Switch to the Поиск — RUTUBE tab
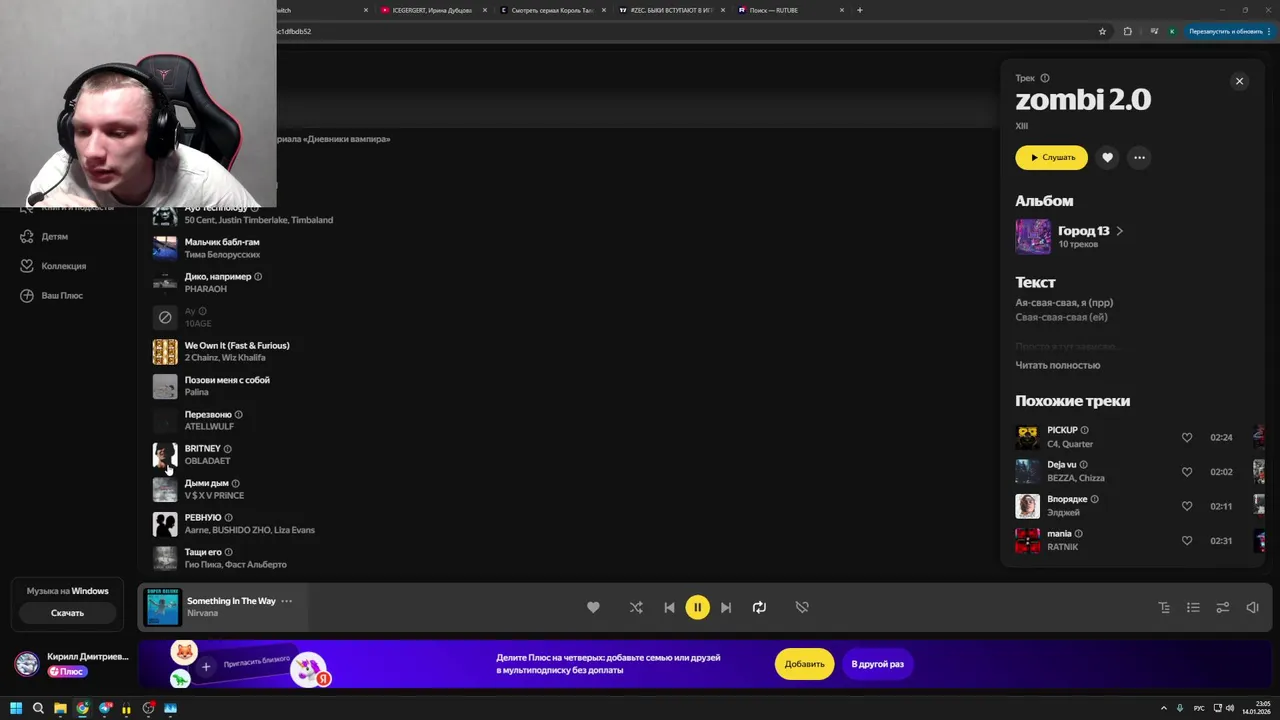The image size is (1280, 720). 791,10
